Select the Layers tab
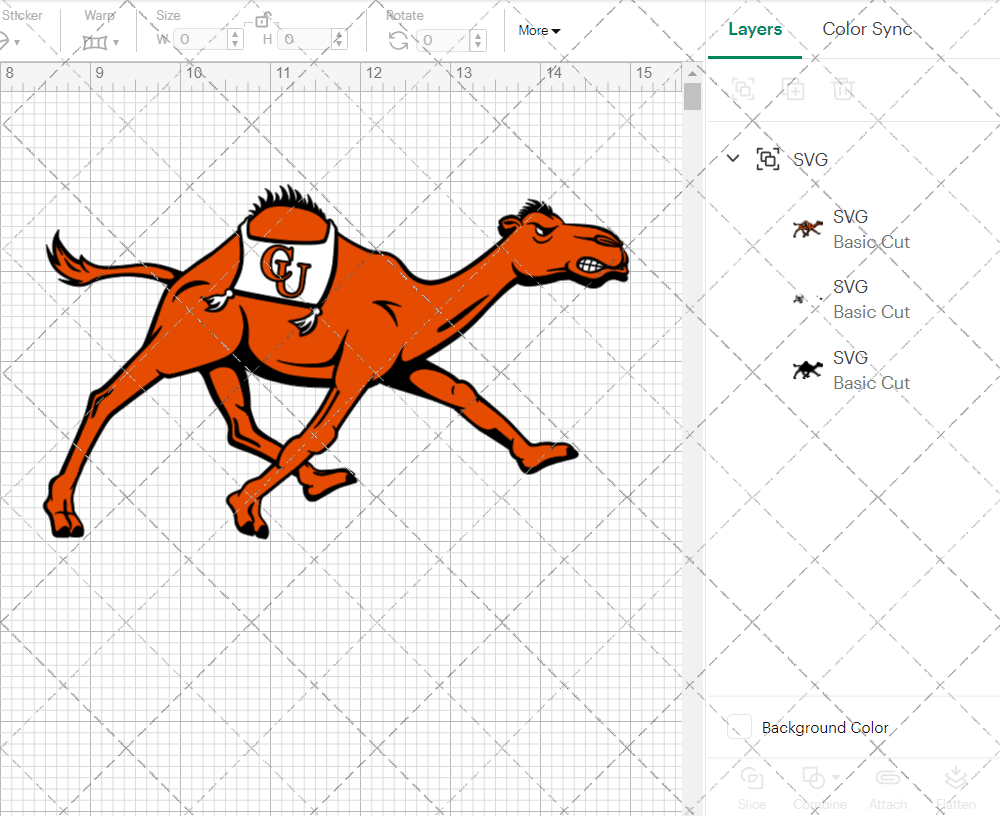 click(x=755, y=29)
